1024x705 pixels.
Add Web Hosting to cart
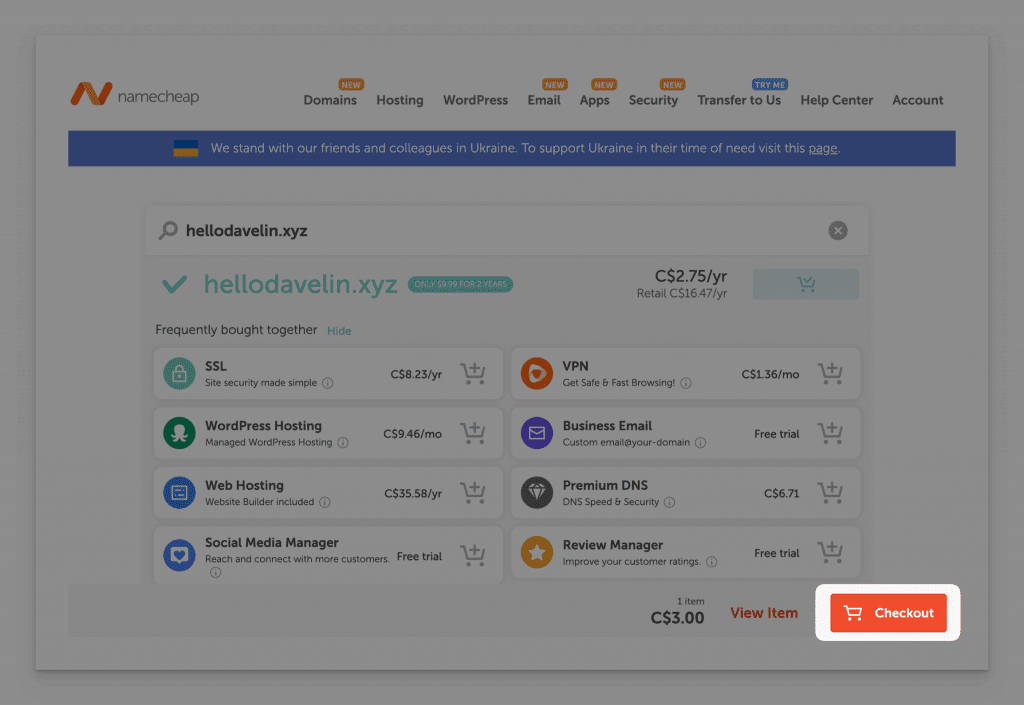(x=473, y=492)
